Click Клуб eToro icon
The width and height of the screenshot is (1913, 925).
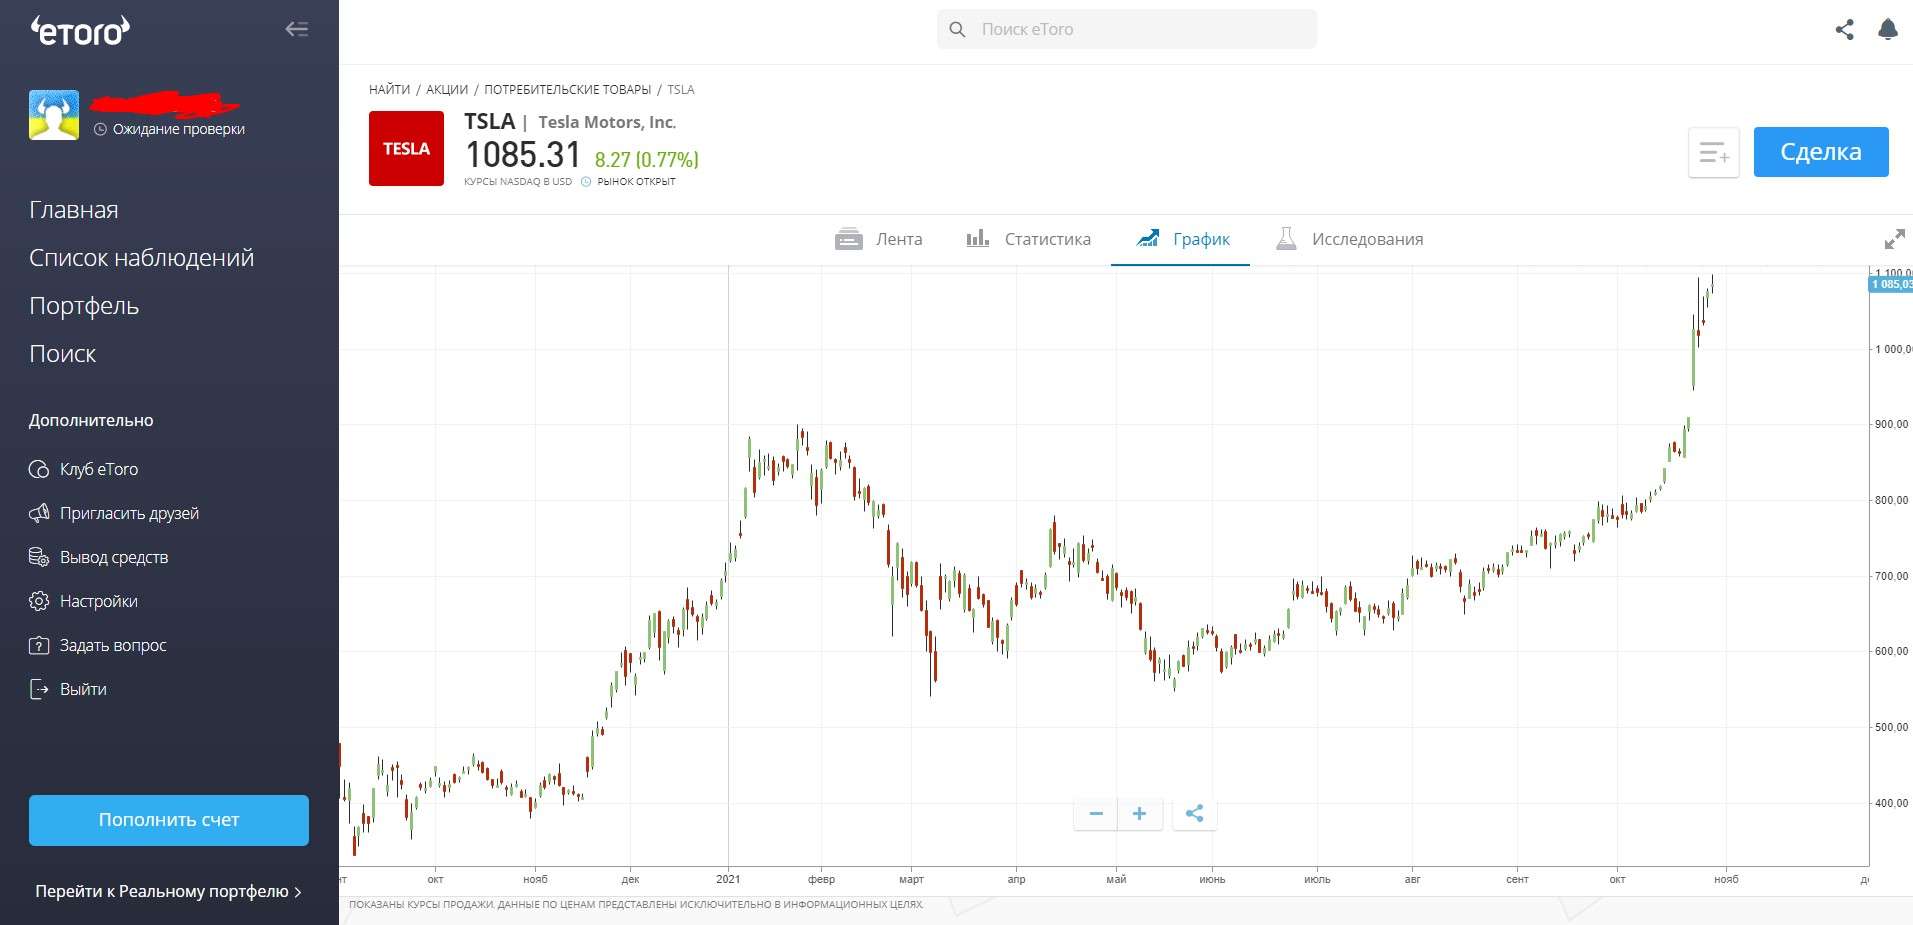[x=39, y=469]
